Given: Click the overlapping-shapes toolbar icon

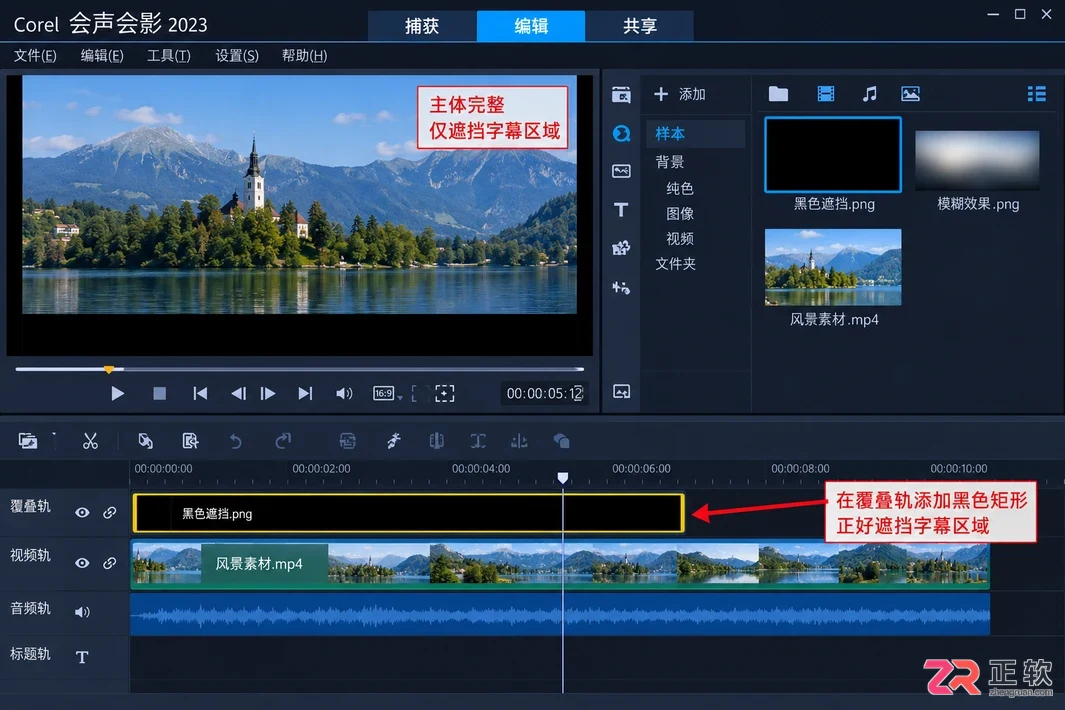Looking at the screenshot, I should coord(561,441).
